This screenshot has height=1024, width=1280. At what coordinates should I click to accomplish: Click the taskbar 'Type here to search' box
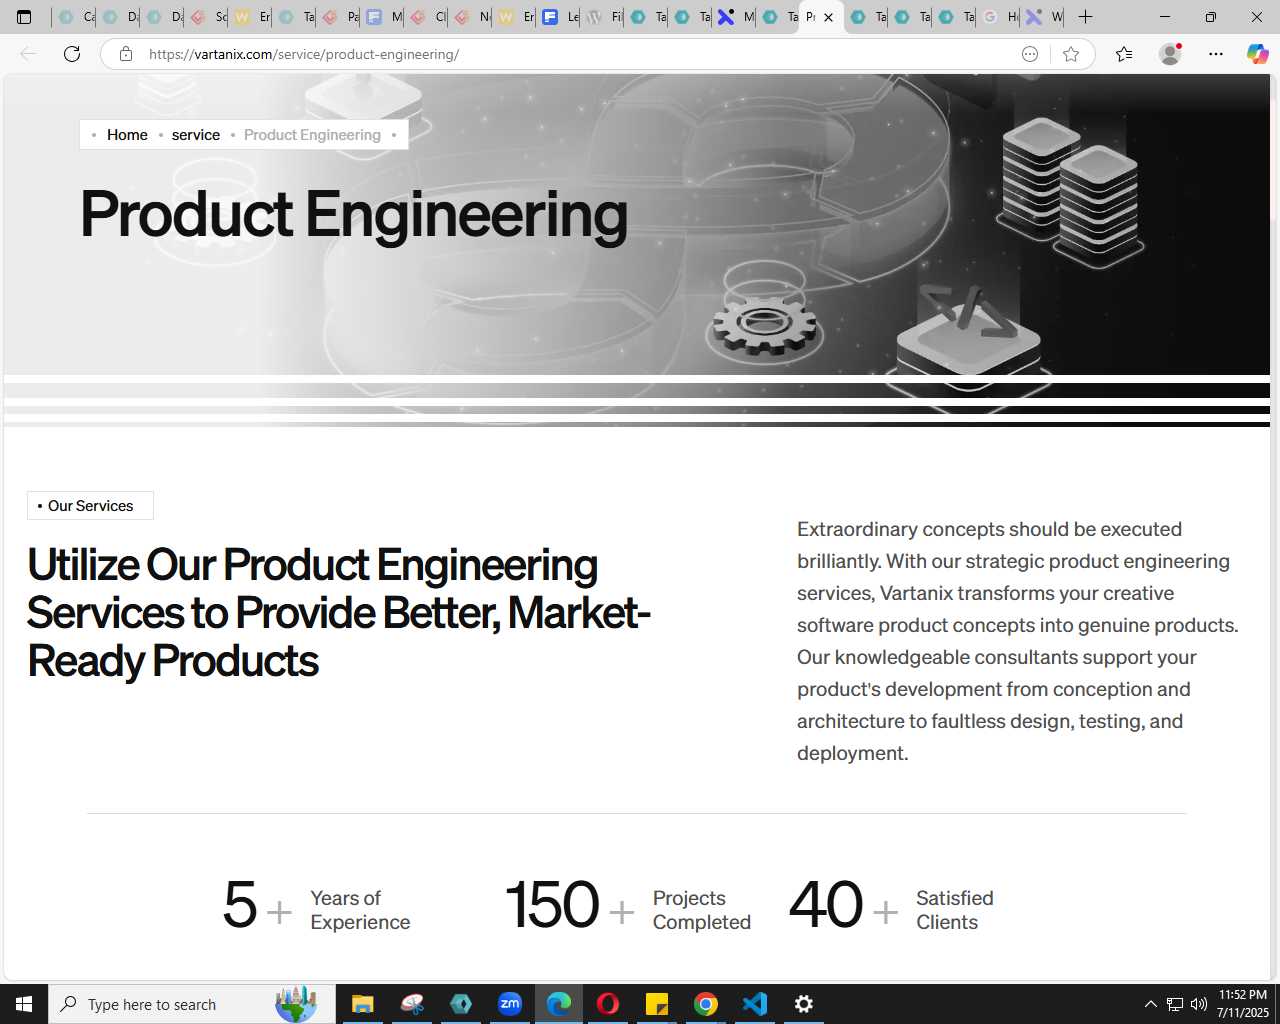click(x=192, y=1004)
